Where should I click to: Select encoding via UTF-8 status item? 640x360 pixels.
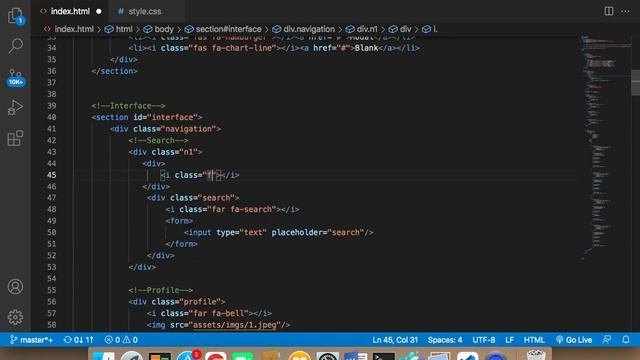[x=484, y=340]
